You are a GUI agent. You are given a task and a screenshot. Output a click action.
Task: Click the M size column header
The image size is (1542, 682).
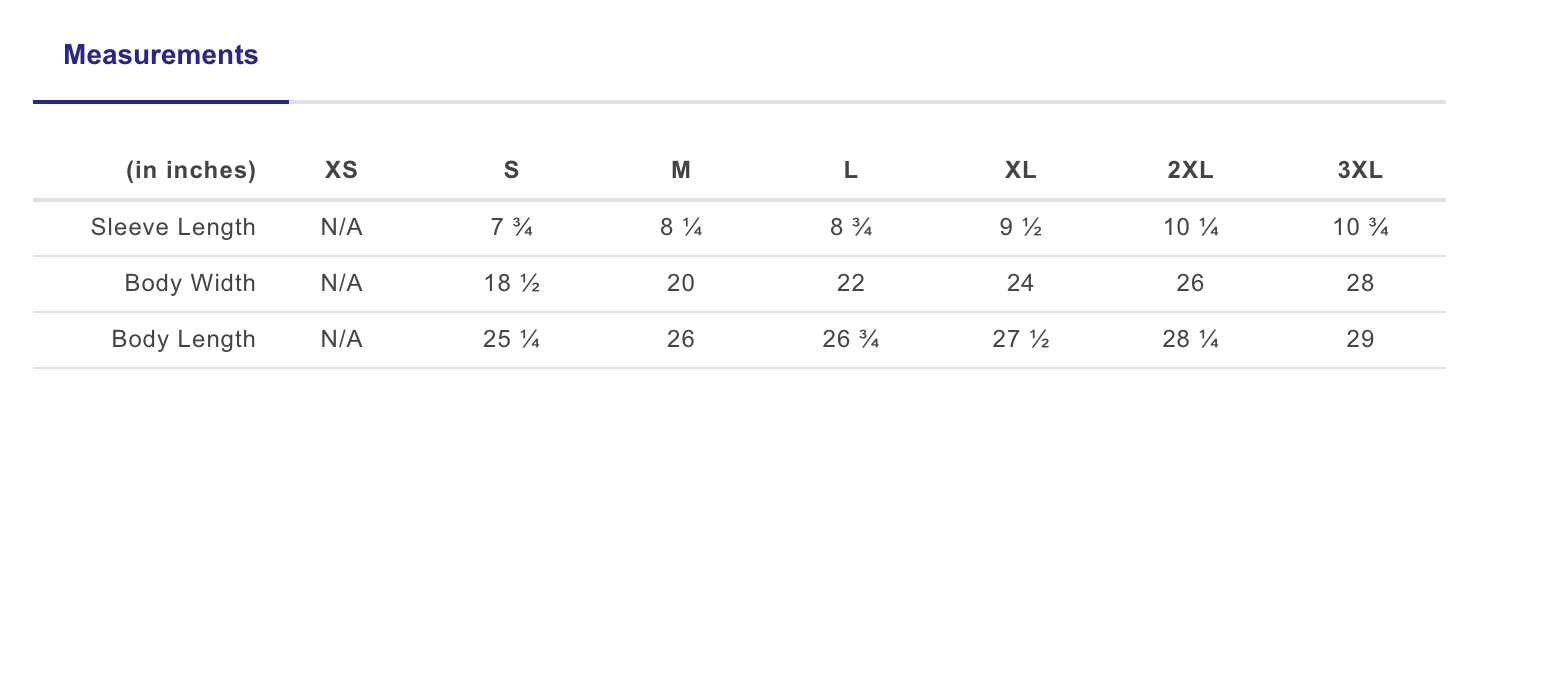pyautogui.click(x=681, y=170)
